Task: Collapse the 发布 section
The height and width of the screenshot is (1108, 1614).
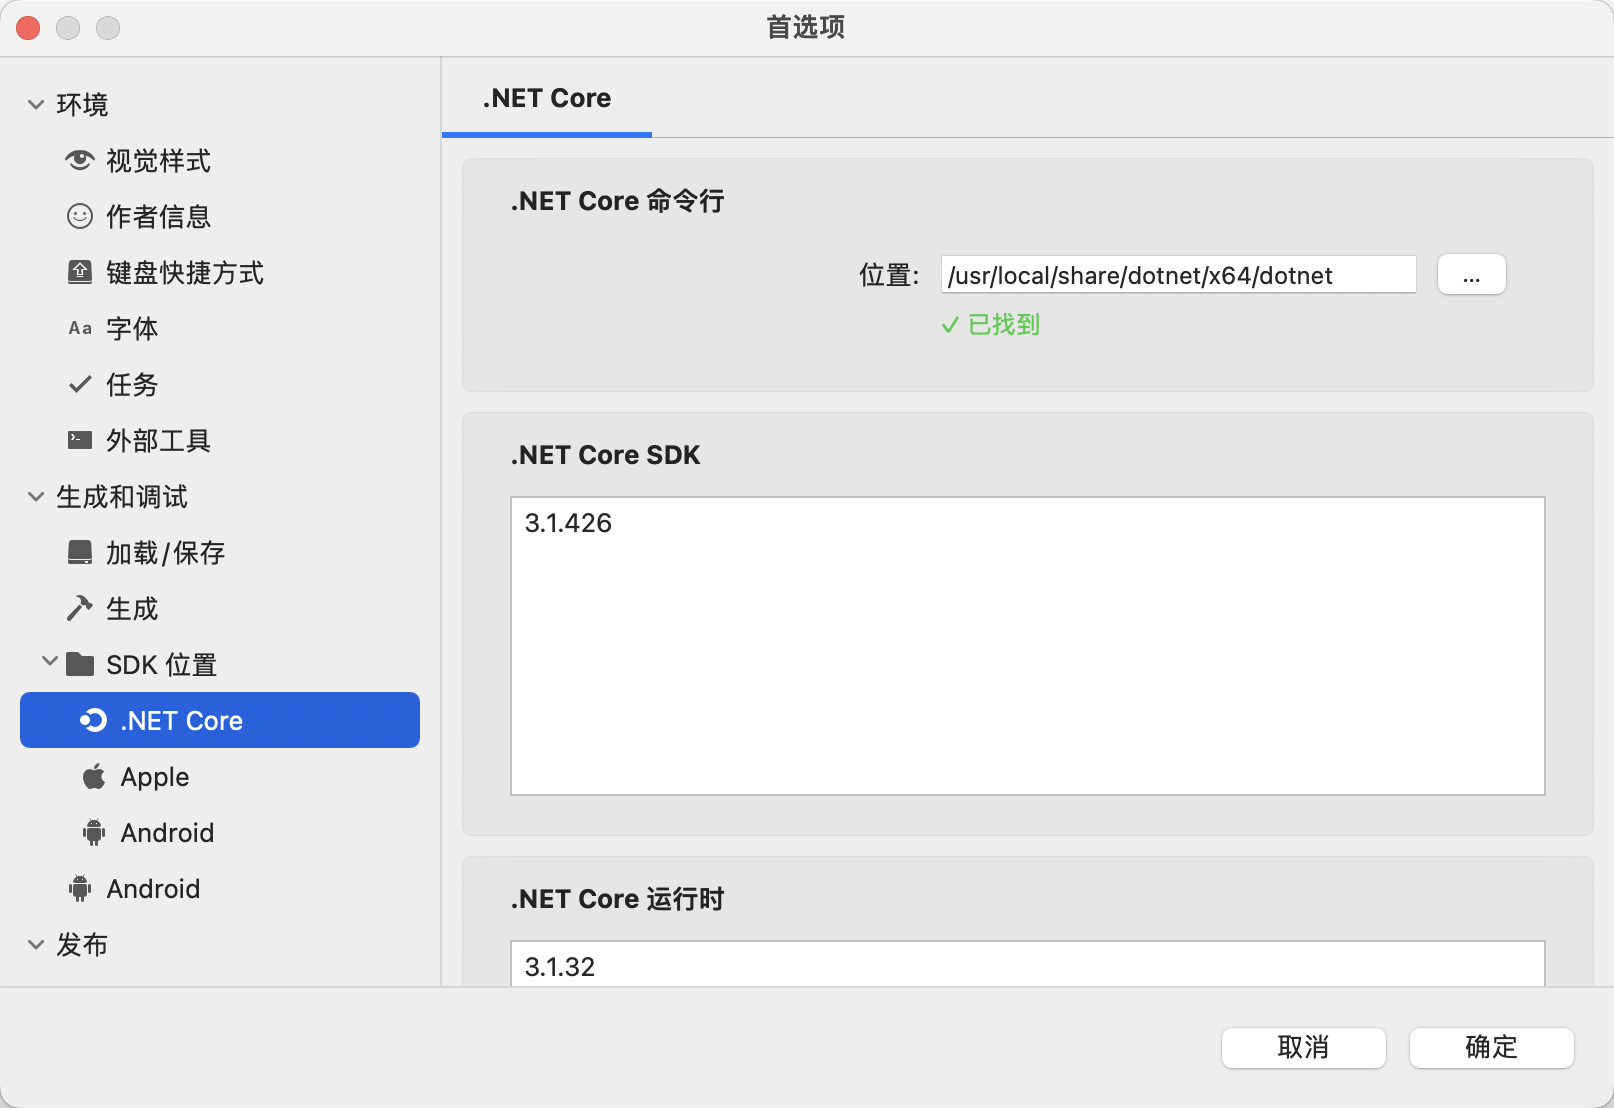Action: (36, 944)
